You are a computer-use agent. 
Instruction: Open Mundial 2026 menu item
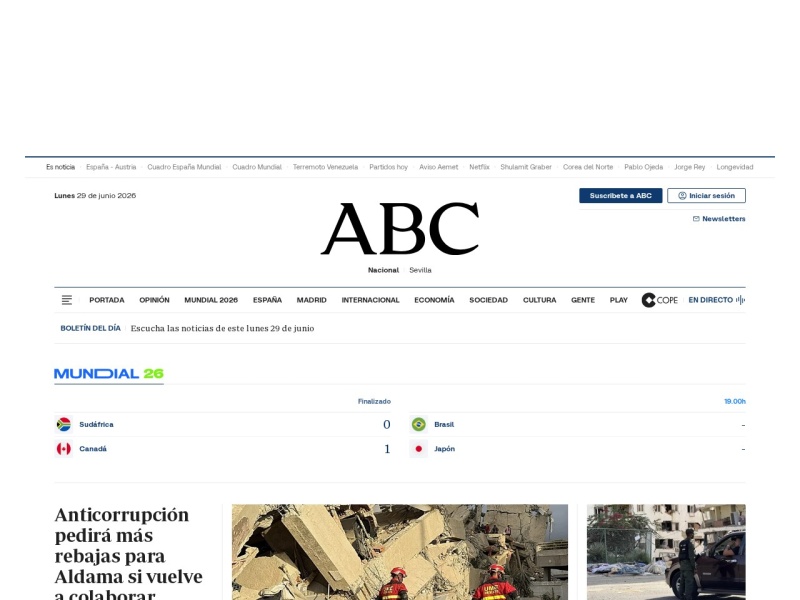[211, 300]
